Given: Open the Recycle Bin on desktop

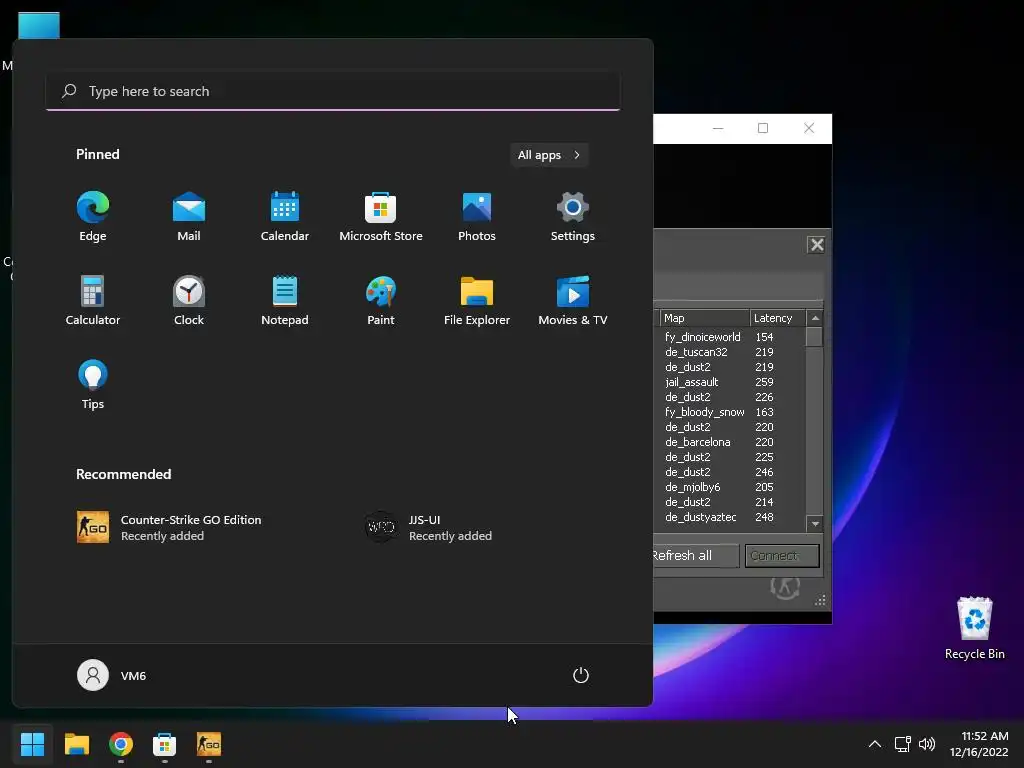Looking at the screenshot, I should click(x=974, y=628).
